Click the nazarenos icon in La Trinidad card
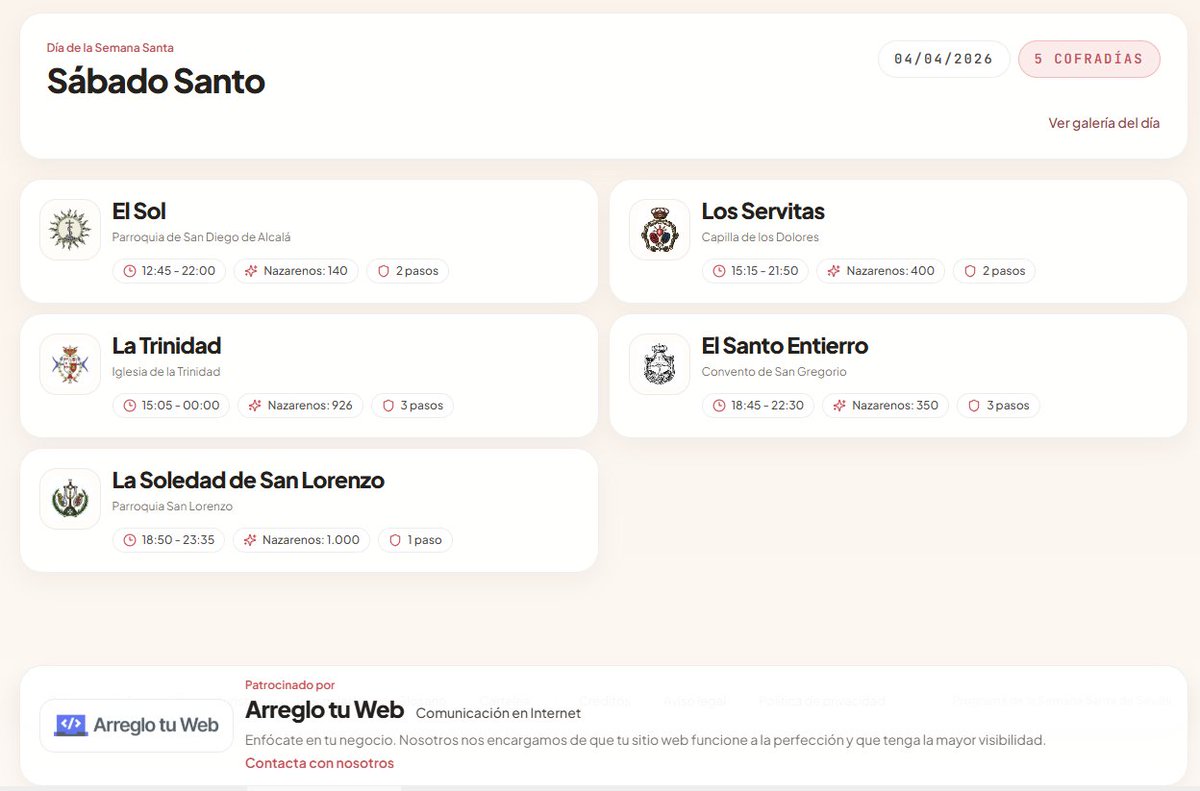Viewport: 1200px width, 791px height. click(x=255, y=406)
